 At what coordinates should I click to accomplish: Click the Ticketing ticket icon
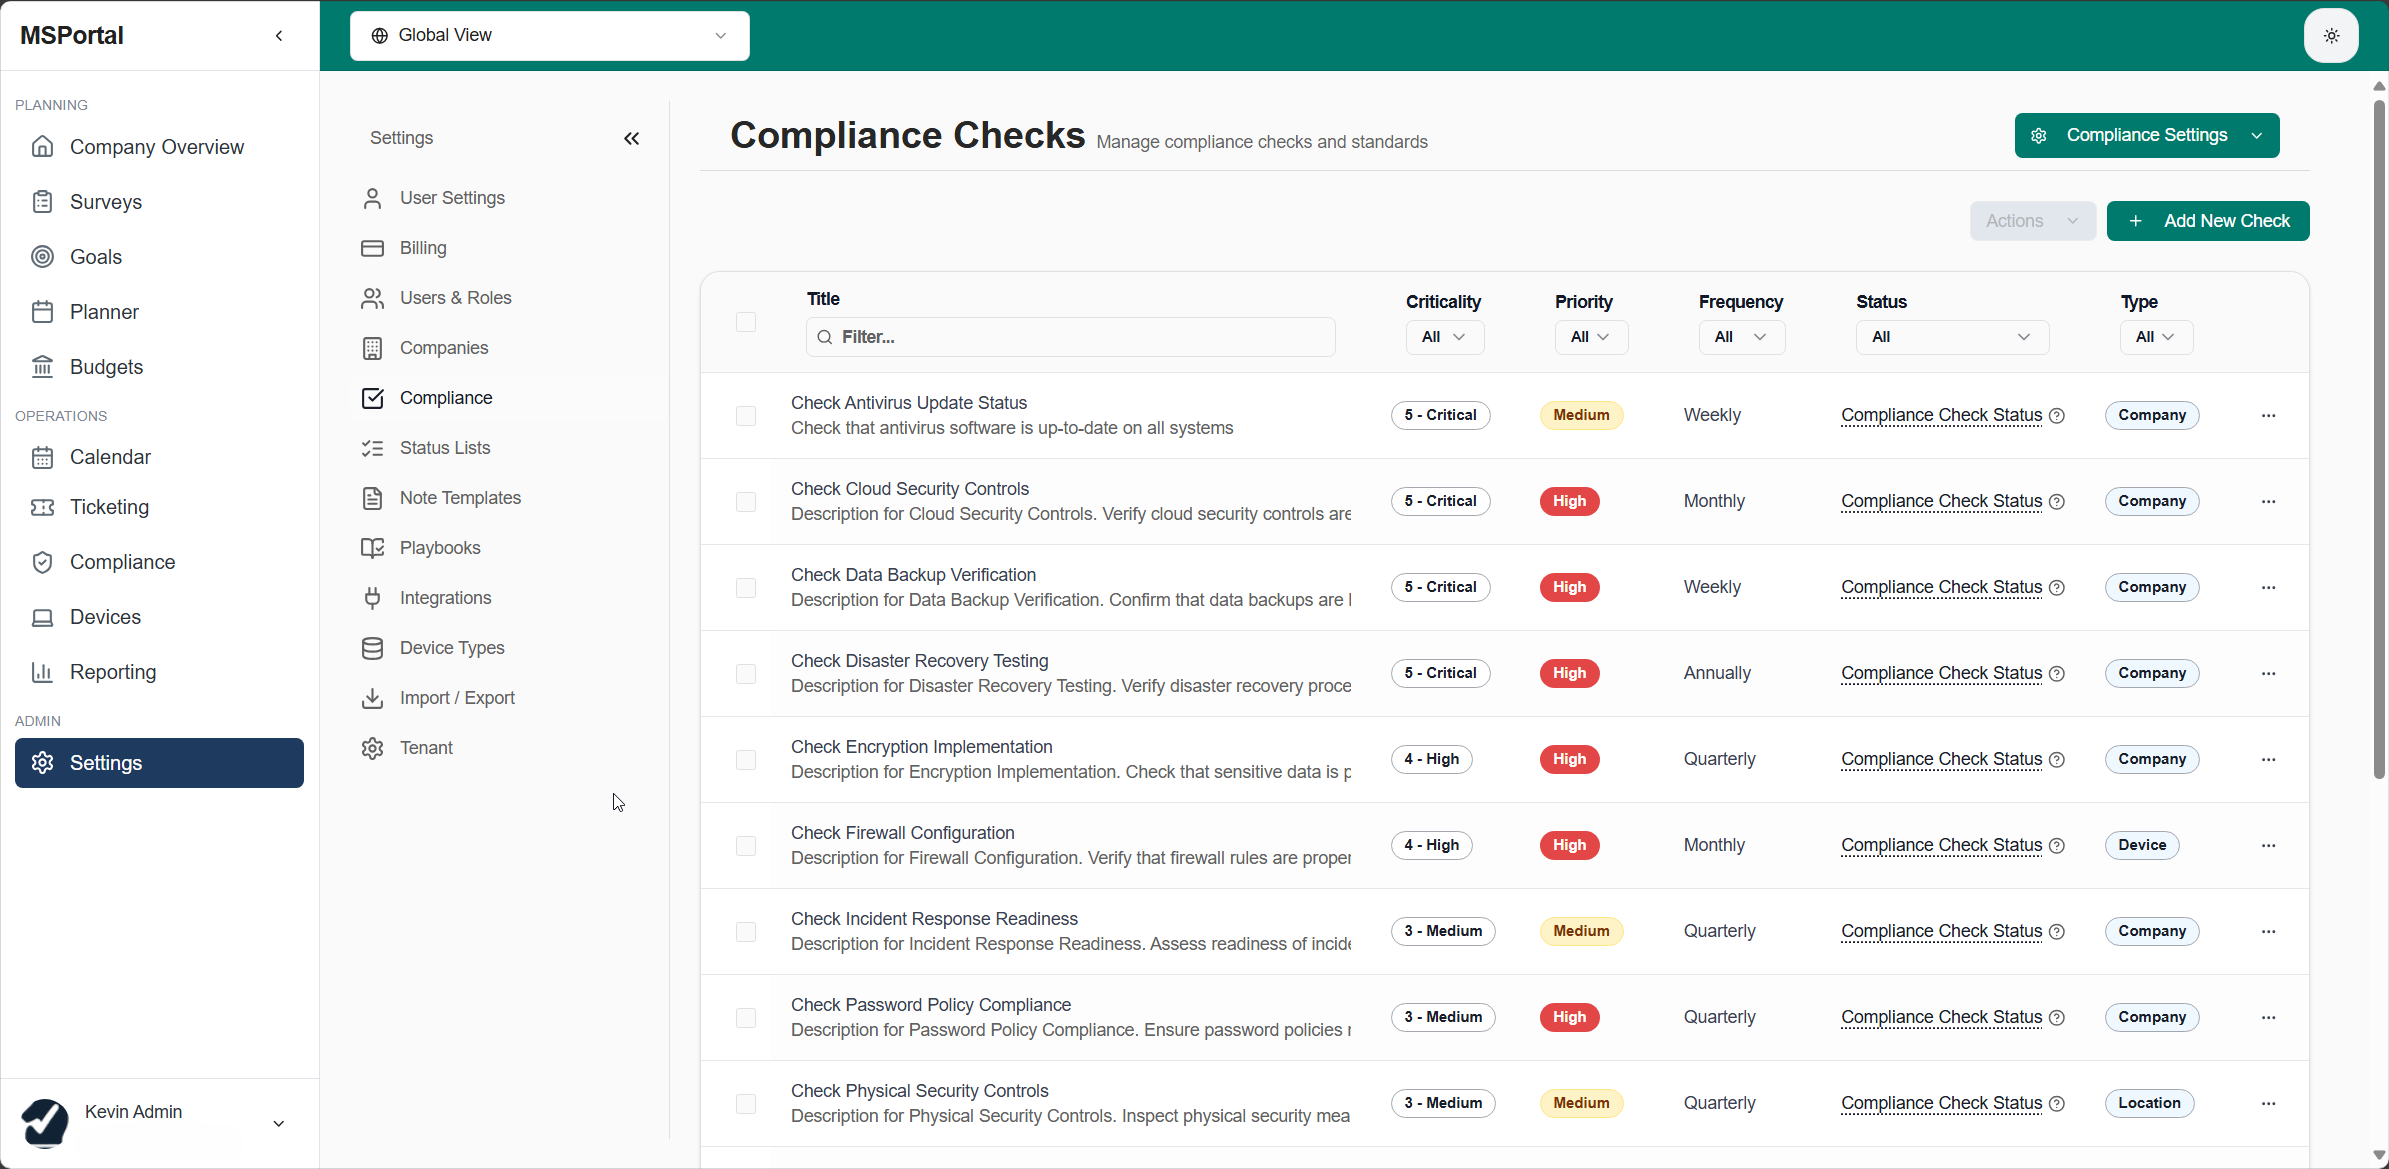click(42, 507)
